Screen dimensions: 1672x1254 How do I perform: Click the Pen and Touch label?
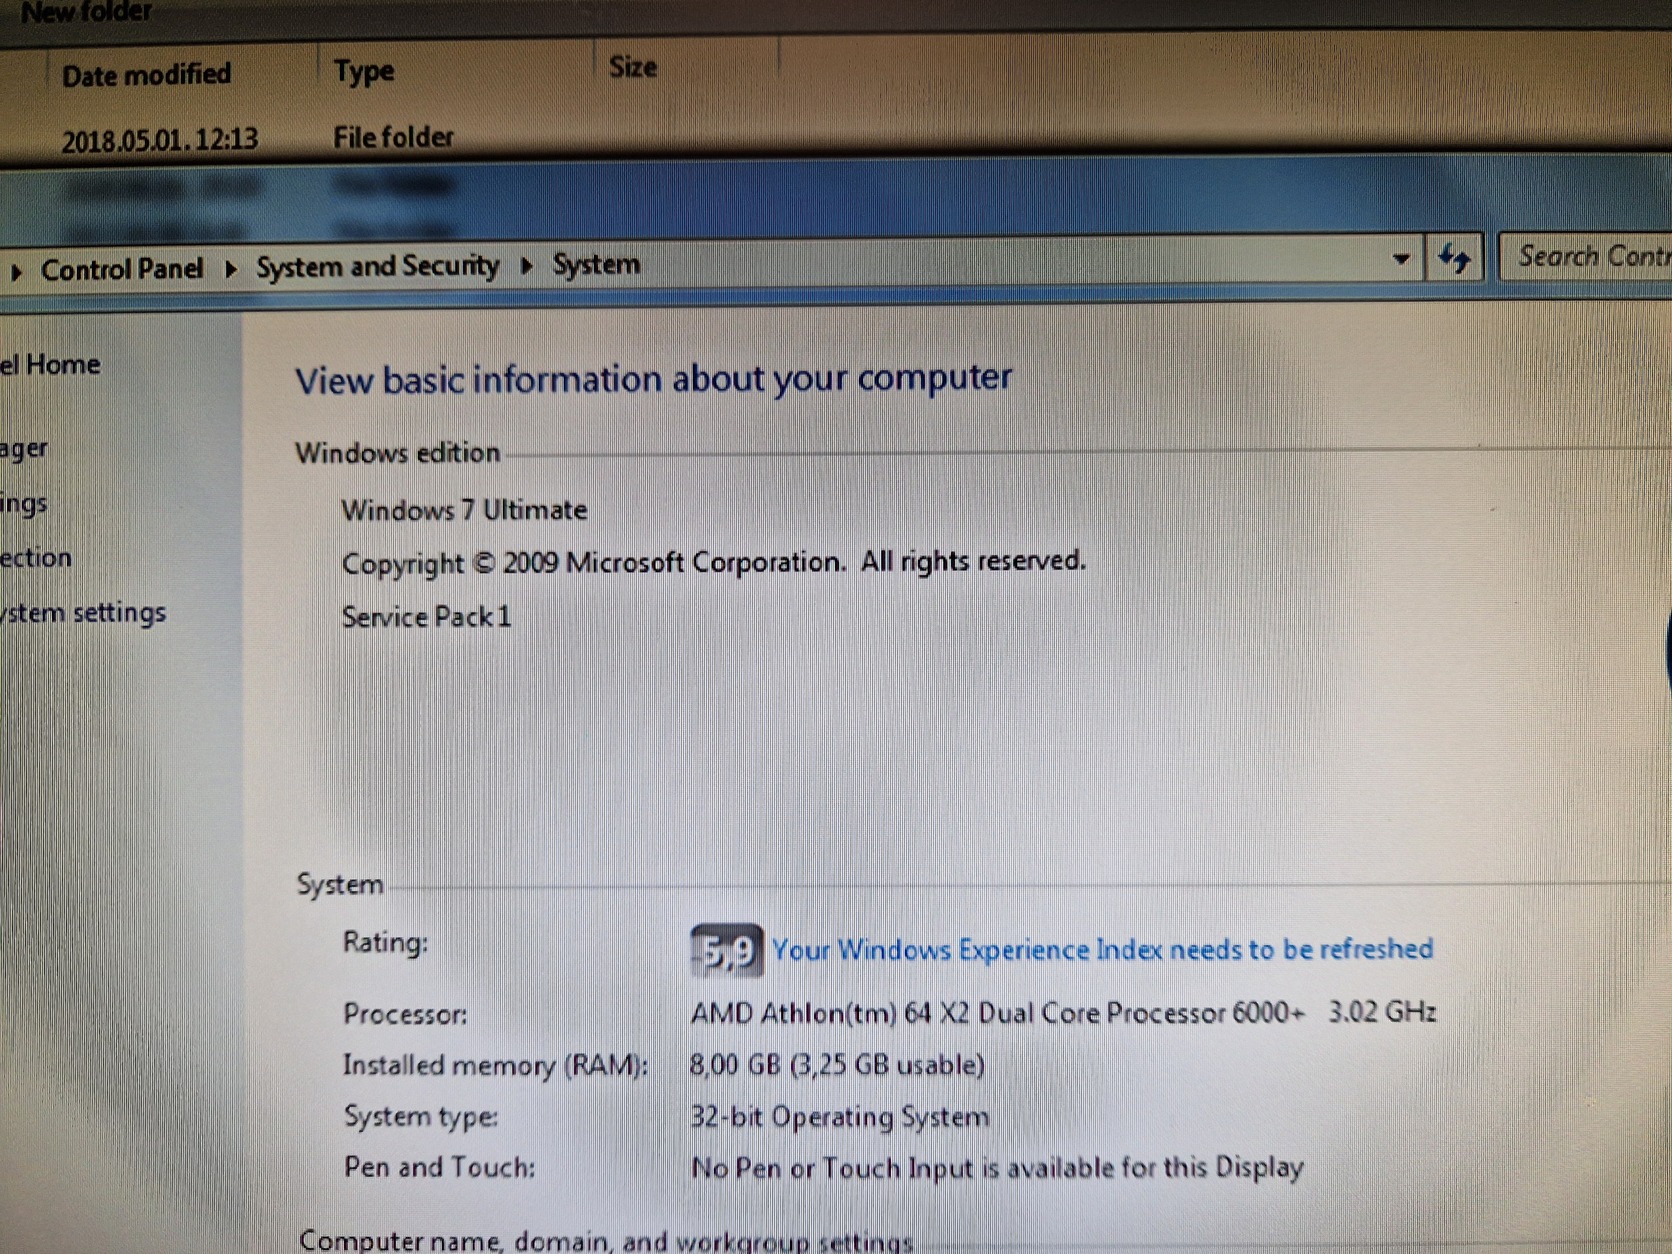[x=439, y=1167]
